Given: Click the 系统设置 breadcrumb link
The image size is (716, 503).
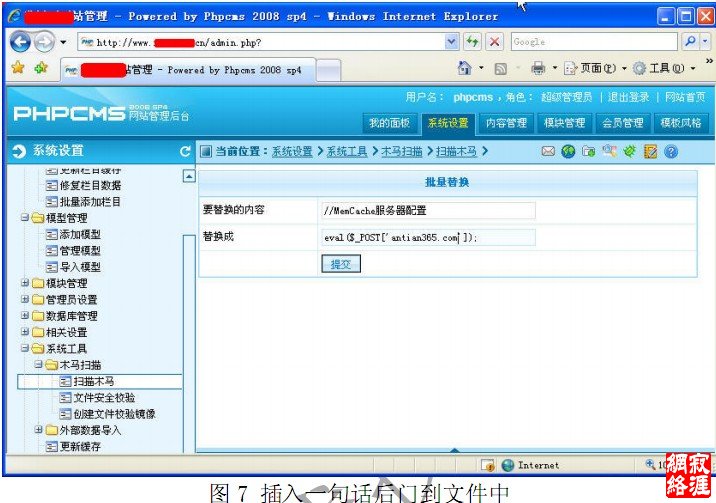Looking at the screenshot, I should (x=292, y=151).
